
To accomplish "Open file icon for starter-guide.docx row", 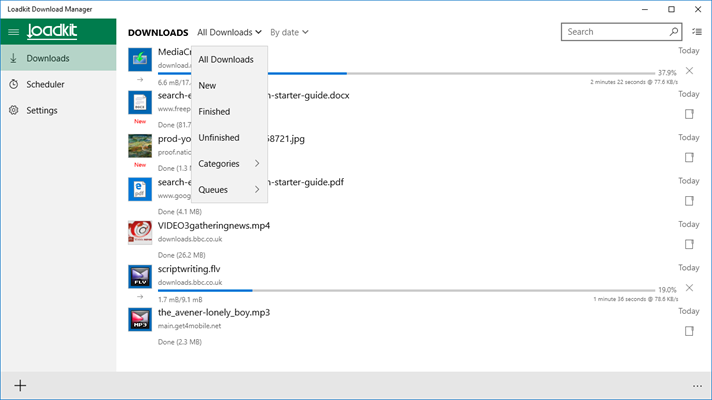I will pos(689,114).
